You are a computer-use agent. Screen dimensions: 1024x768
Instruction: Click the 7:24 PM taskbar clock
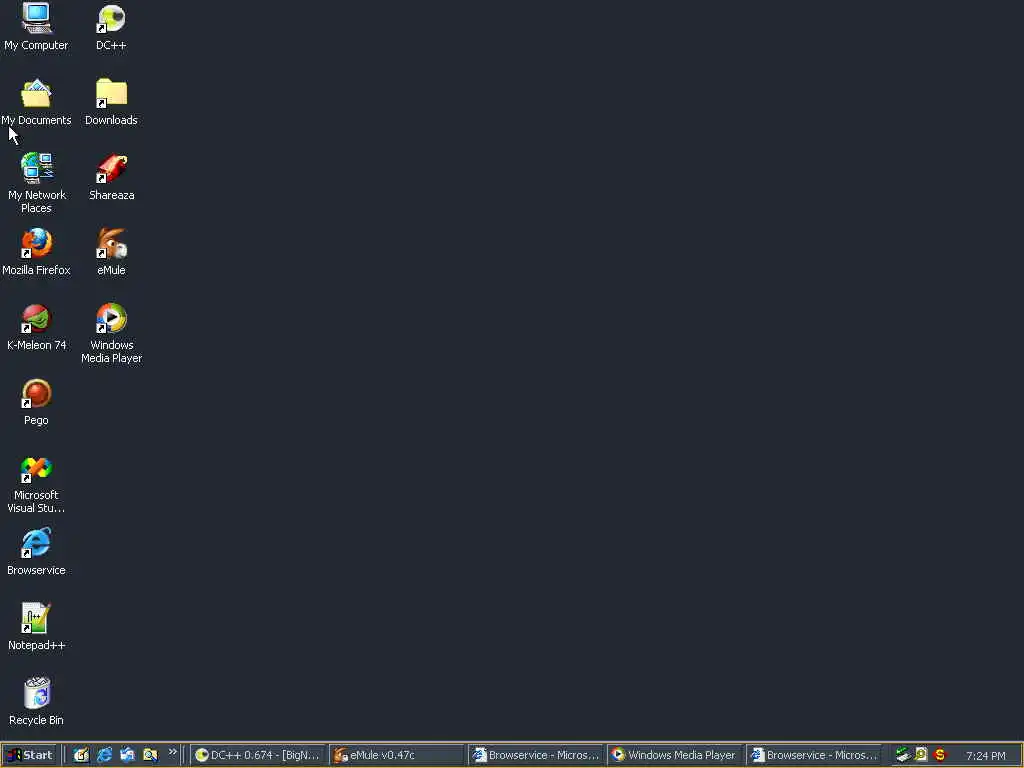pyautogui.click(x=985, y=756)
